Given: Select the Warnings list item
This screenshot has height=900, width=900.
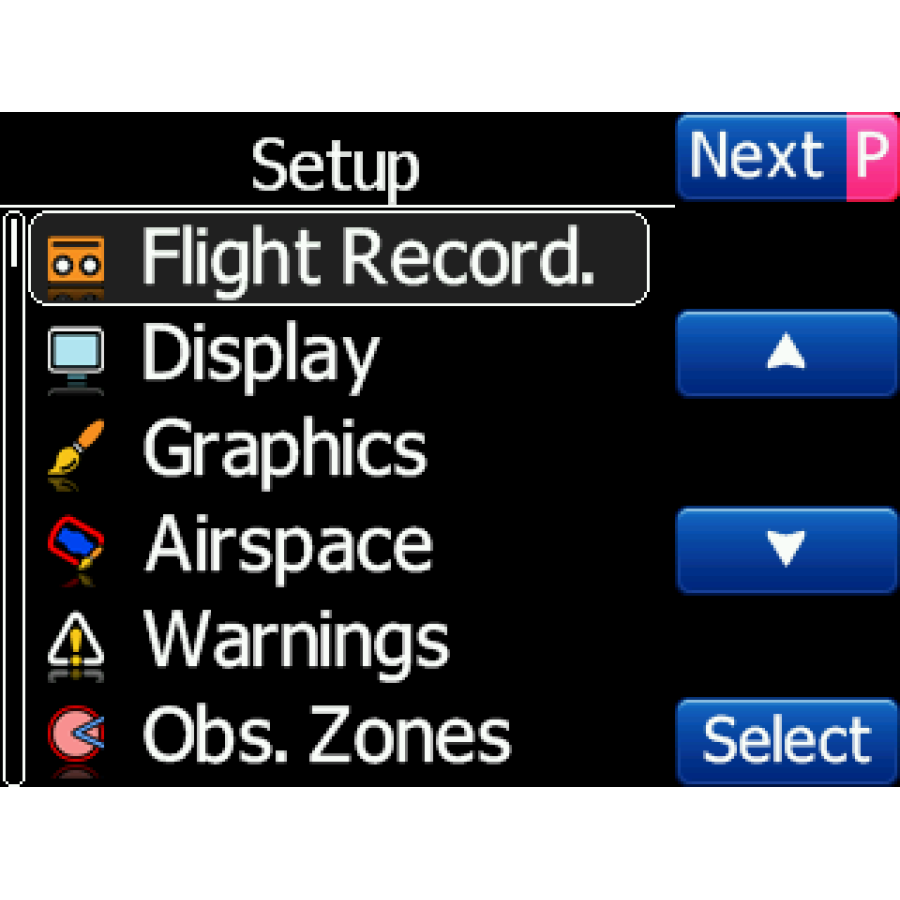Looking at the screenshot, I should click(339, 641).
